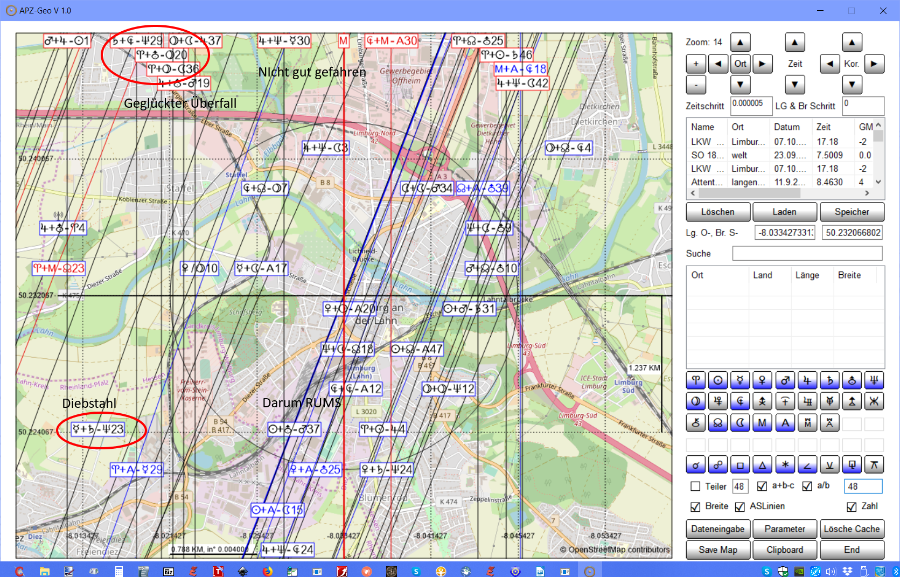Click the LG & Br Schritt field
This screenshot has width=900, height=577.
pyautogui.click(x=863, y=106)
